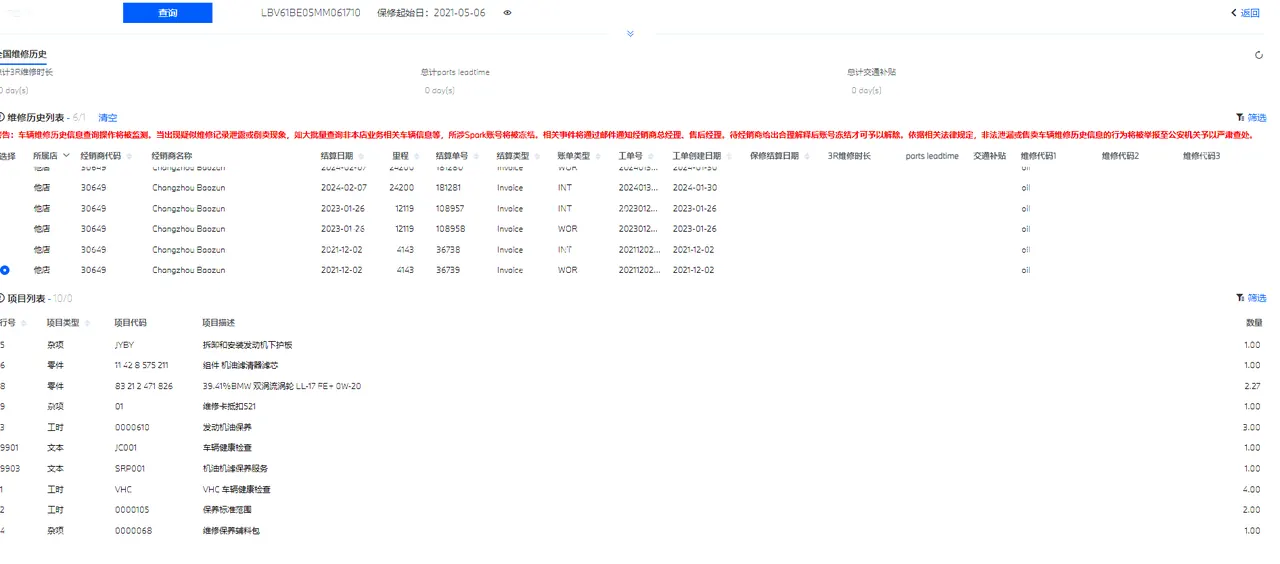This screenshot has width=1280, height=564.
Task: Open the 所属店 column dropdown filter
Action: (x=67, y=156)
